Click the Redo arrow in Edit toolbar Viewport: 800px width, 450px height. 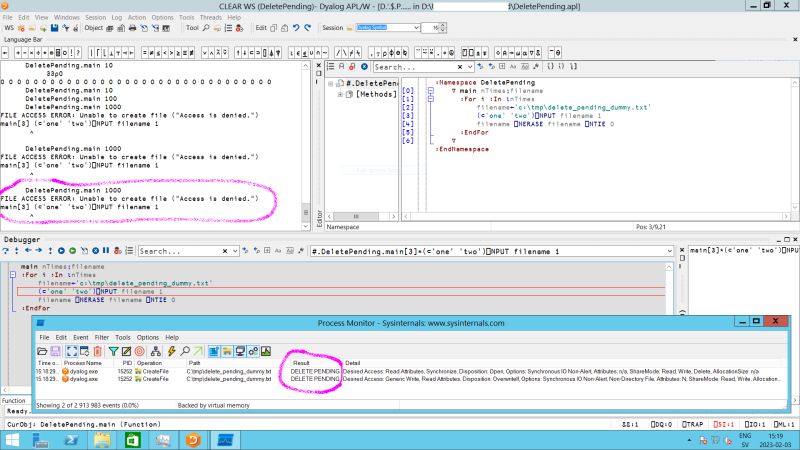pos(307,28)
